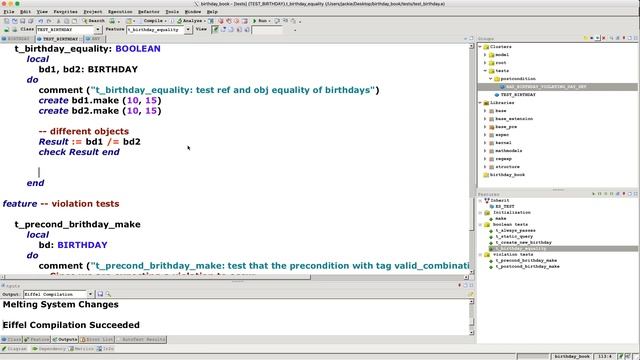This screenshot has width=640, height=360.
Task: Collapse the Clusters tree node
Action: point(480,47)
